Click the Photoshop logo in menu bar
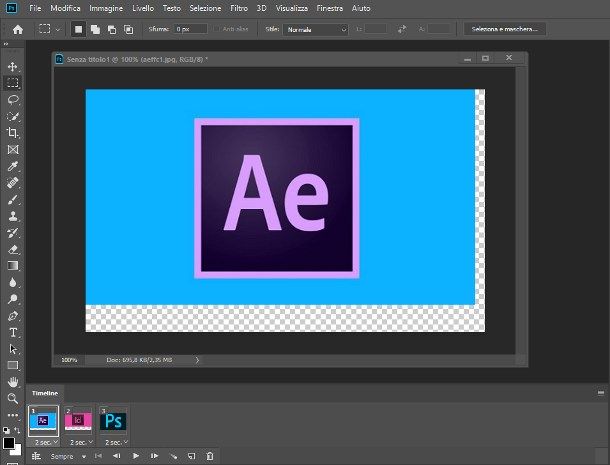 [x=11, y=8]
